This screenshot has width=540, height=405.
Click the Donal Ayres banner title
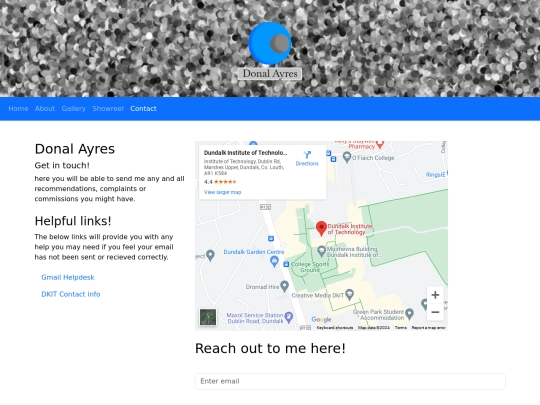(x=270, y=74)
